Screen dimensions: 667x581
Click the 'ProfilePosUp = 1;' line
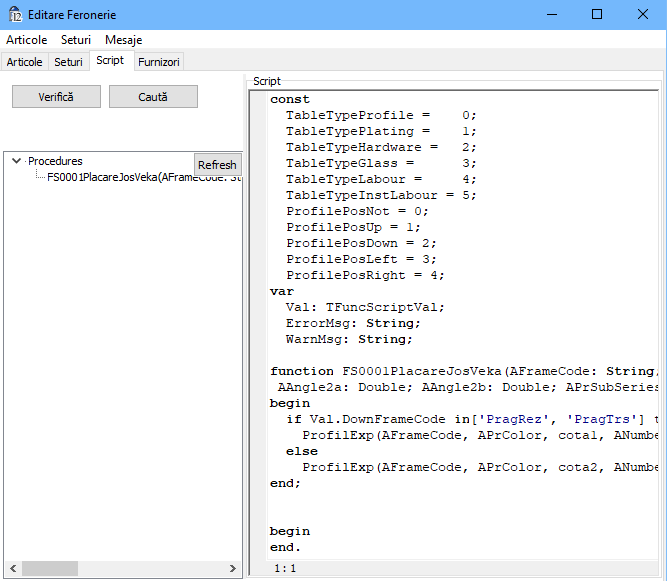[353, 227]
